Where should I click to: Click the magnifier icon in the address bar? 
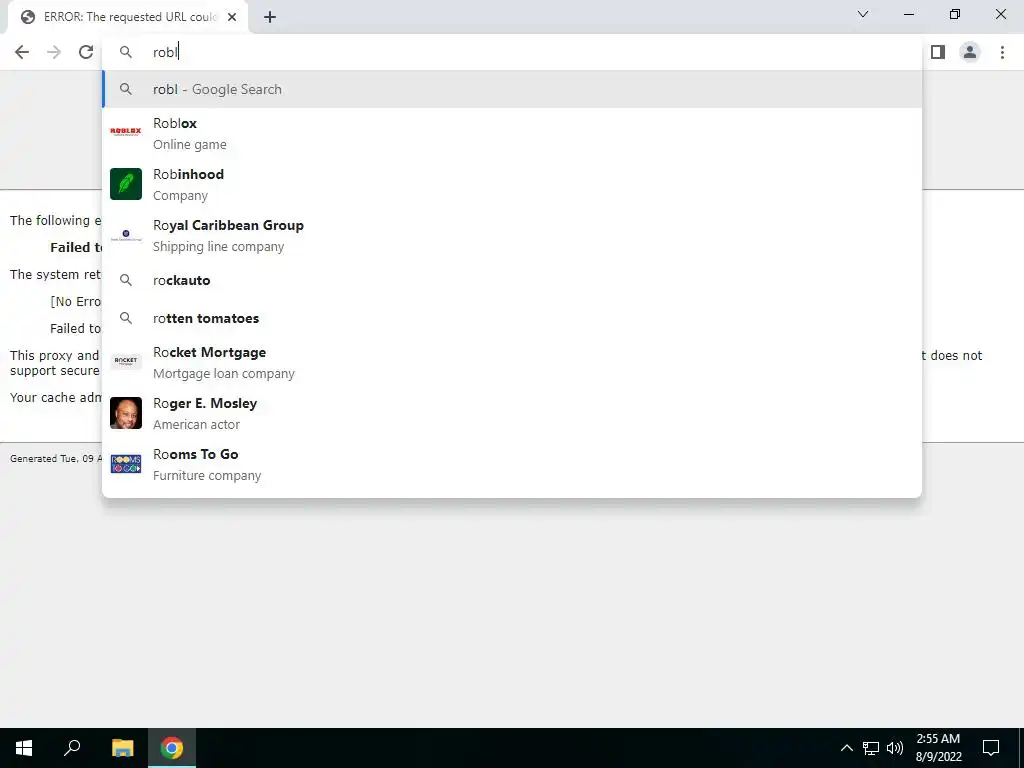[126, 52]
